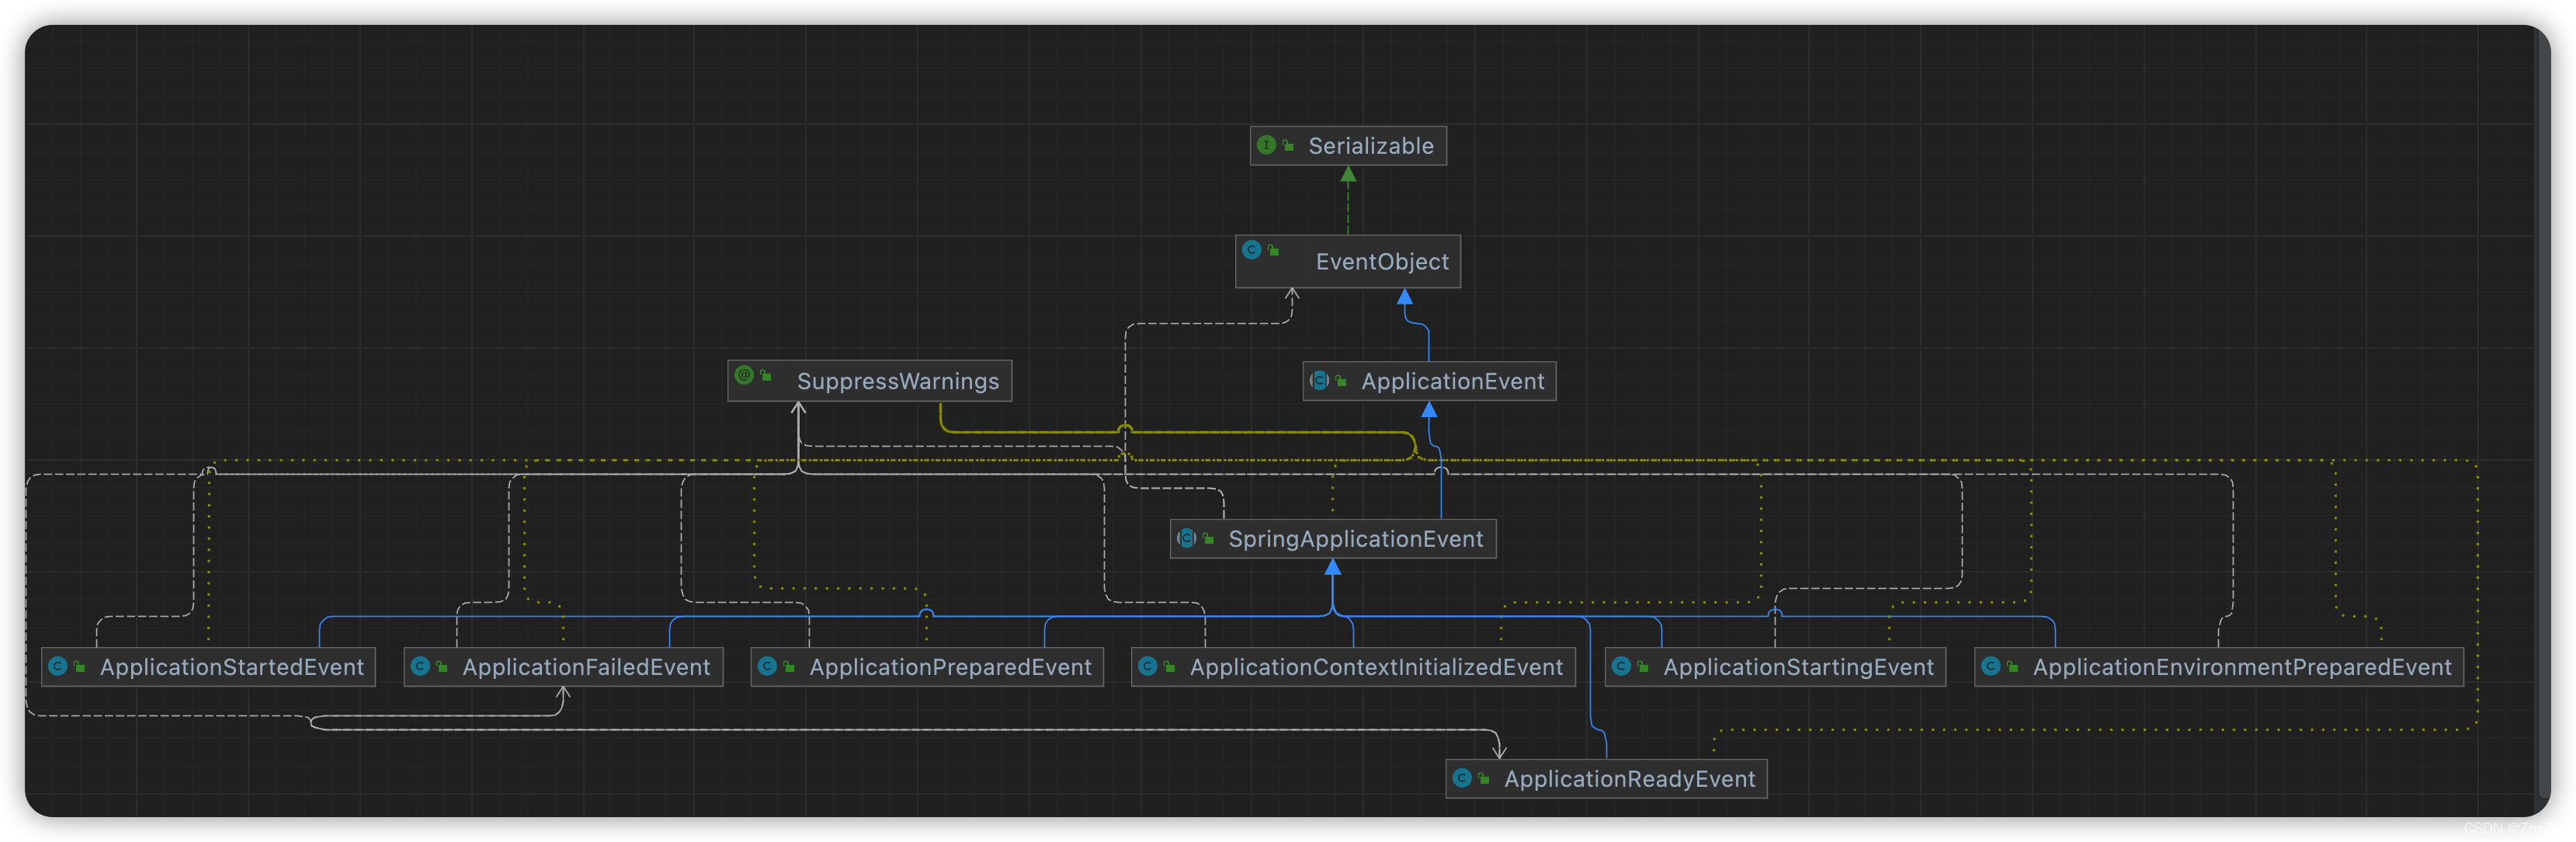This screenshot has width=2576, height=842.
Task: Click the abstract class icon on ApplicationEvent
Action: (x=1321, y=380)
